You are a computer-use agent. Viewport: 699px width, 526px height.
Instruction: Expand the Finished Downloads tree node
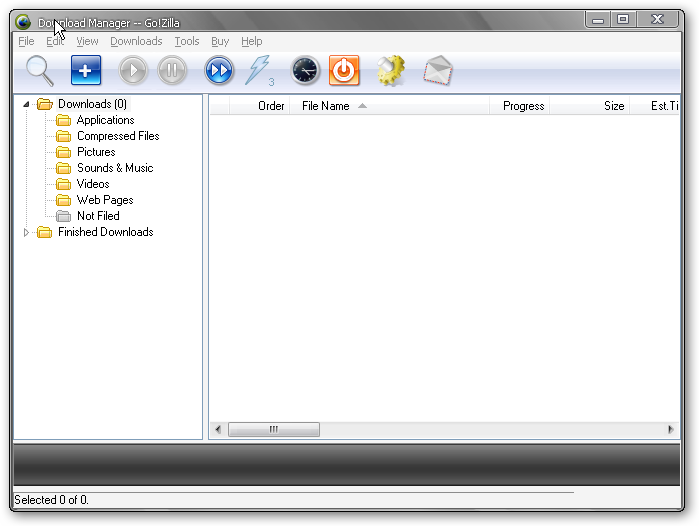tap(26, 232)
